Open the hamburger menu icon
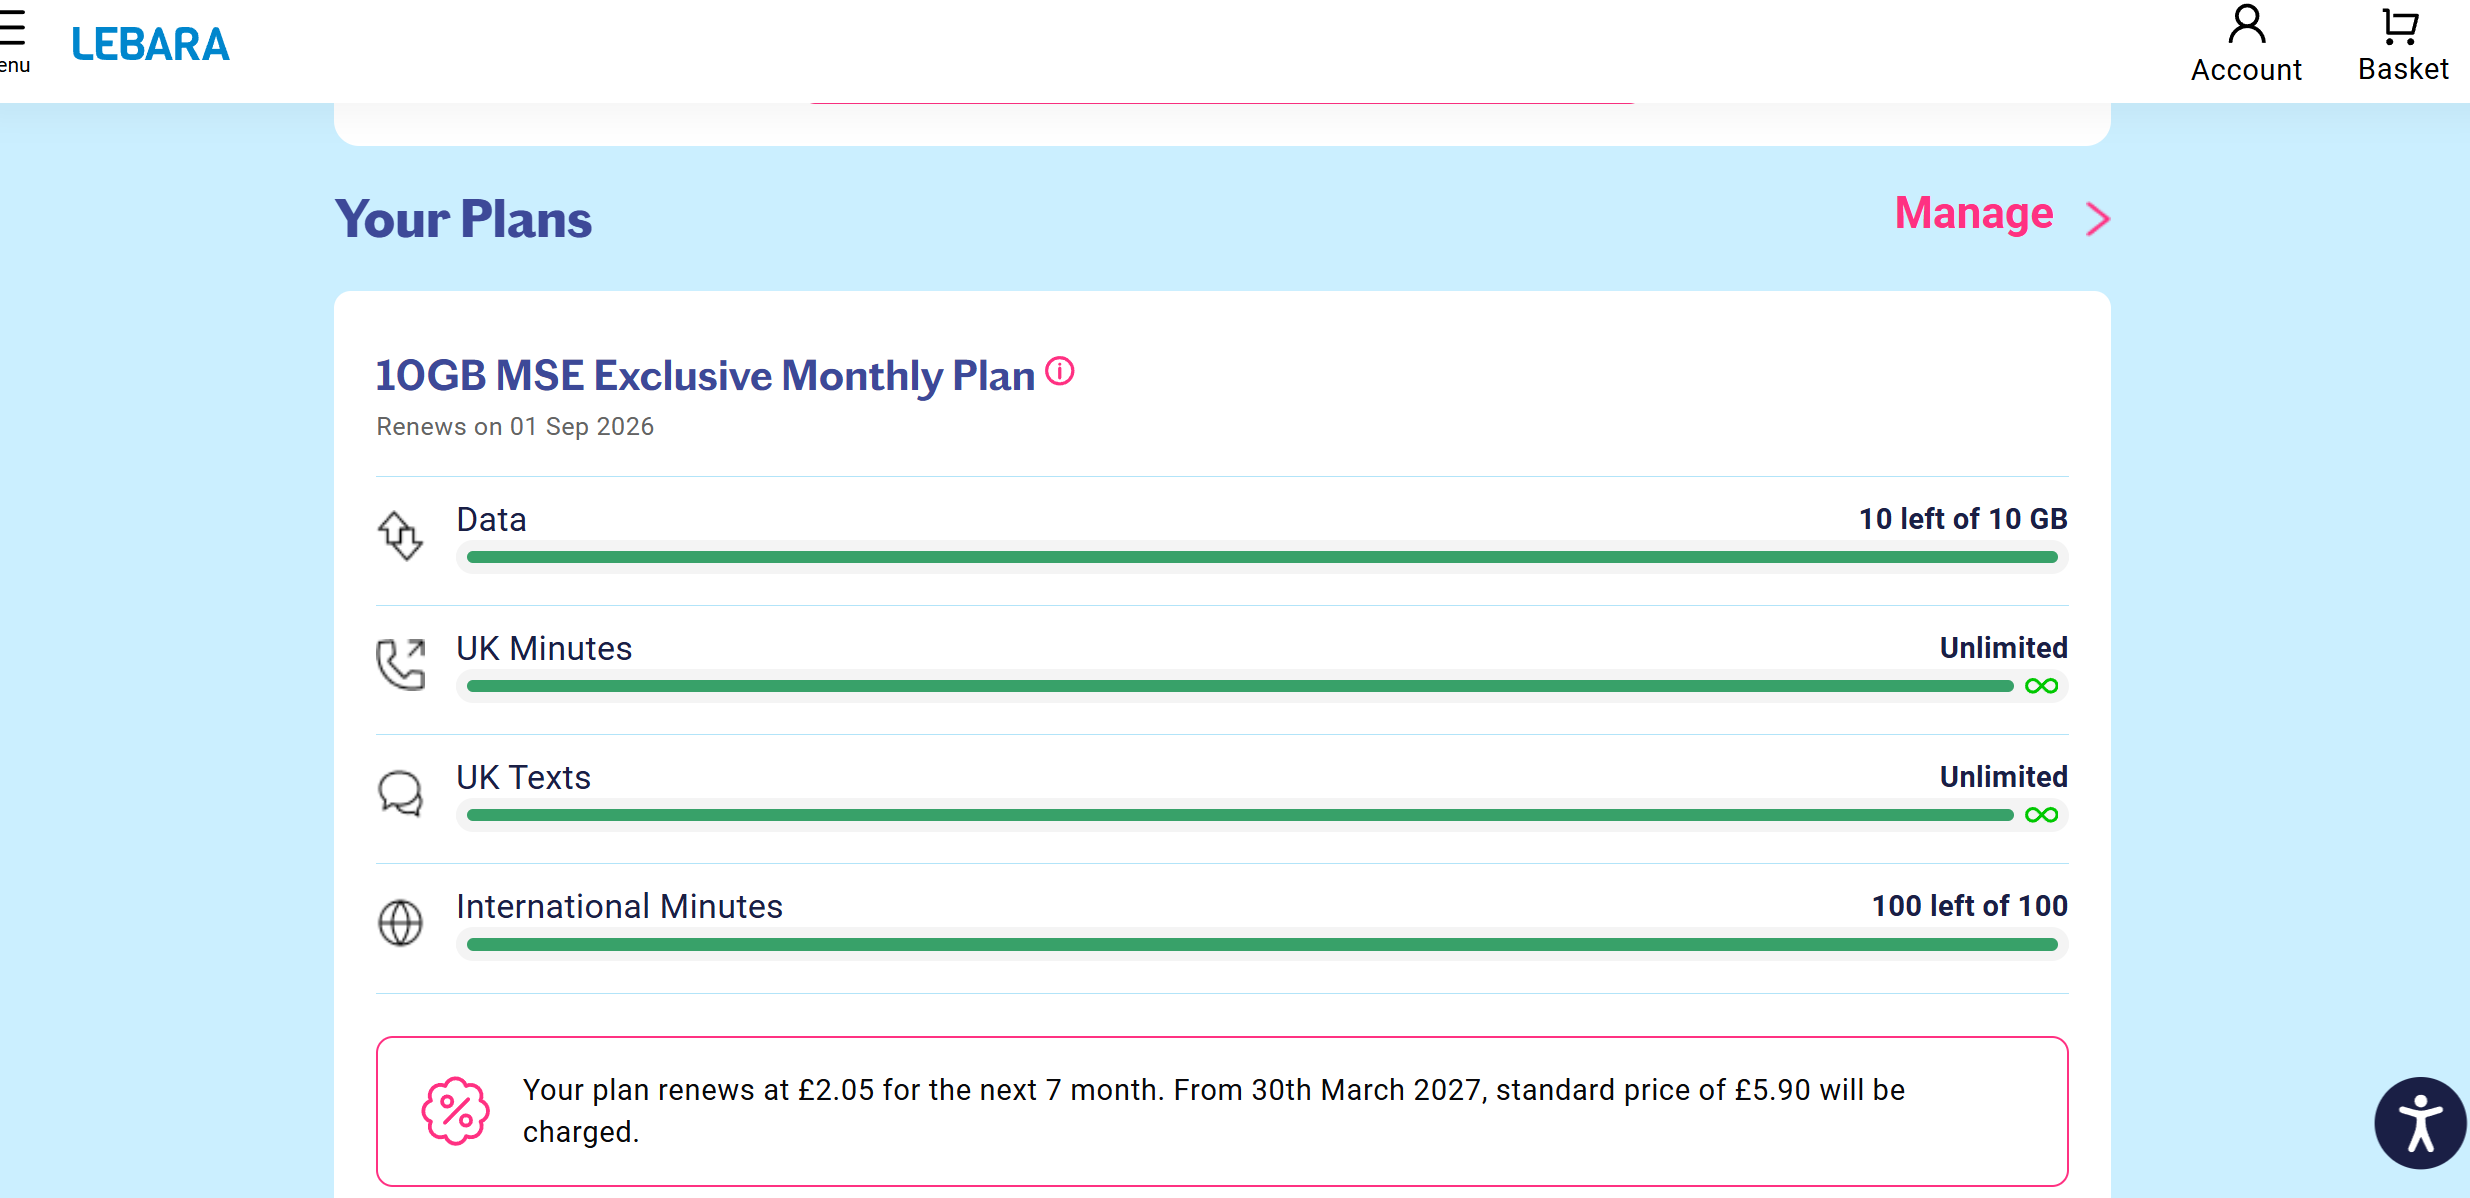The width and height of the screenshot is (2470, 1198). click(12, 28)
